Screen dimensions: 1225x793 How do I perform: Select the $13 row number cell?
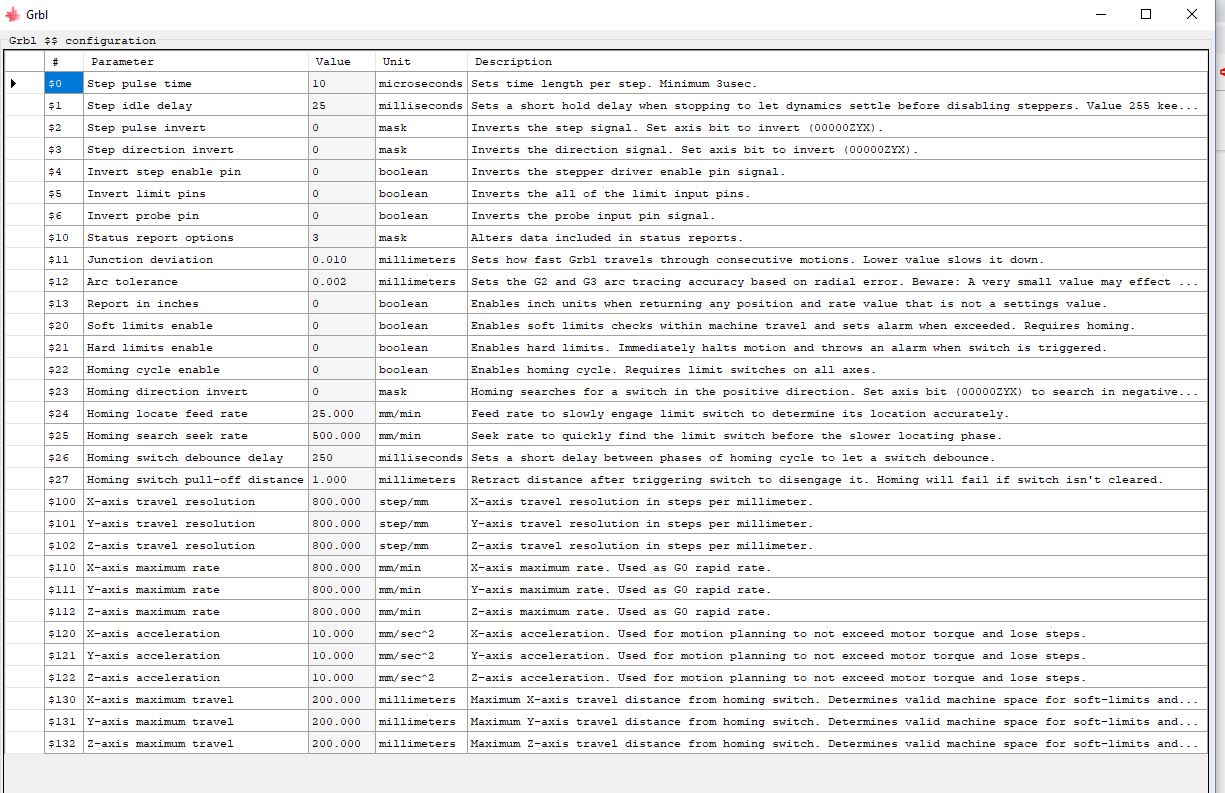point(64,304)
